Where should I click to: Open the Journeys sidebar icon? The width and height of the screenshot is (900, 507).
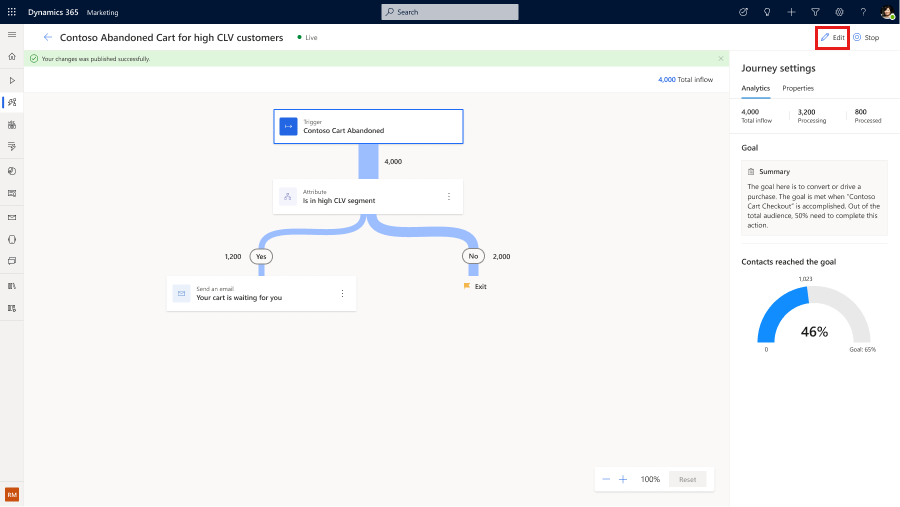[x=11, y=102]
